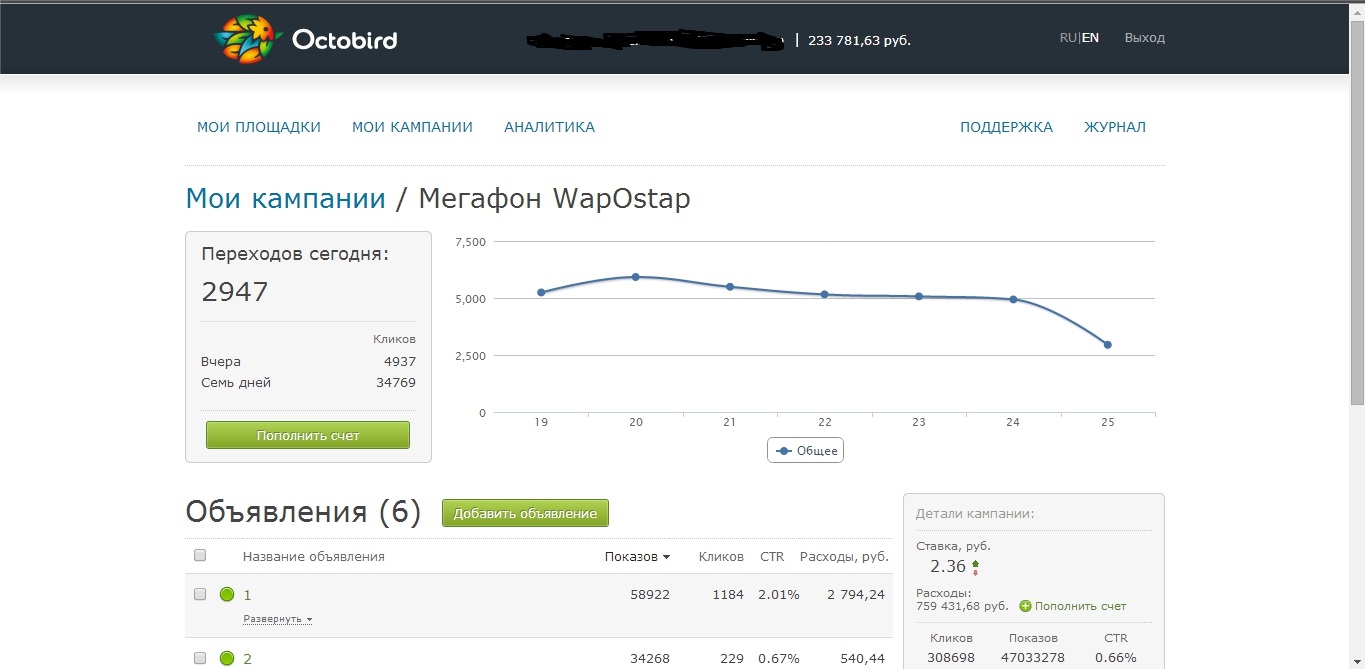Click chart data point for day 19
The width and height of the screenshot is (1365, 669).
(541, 292)
